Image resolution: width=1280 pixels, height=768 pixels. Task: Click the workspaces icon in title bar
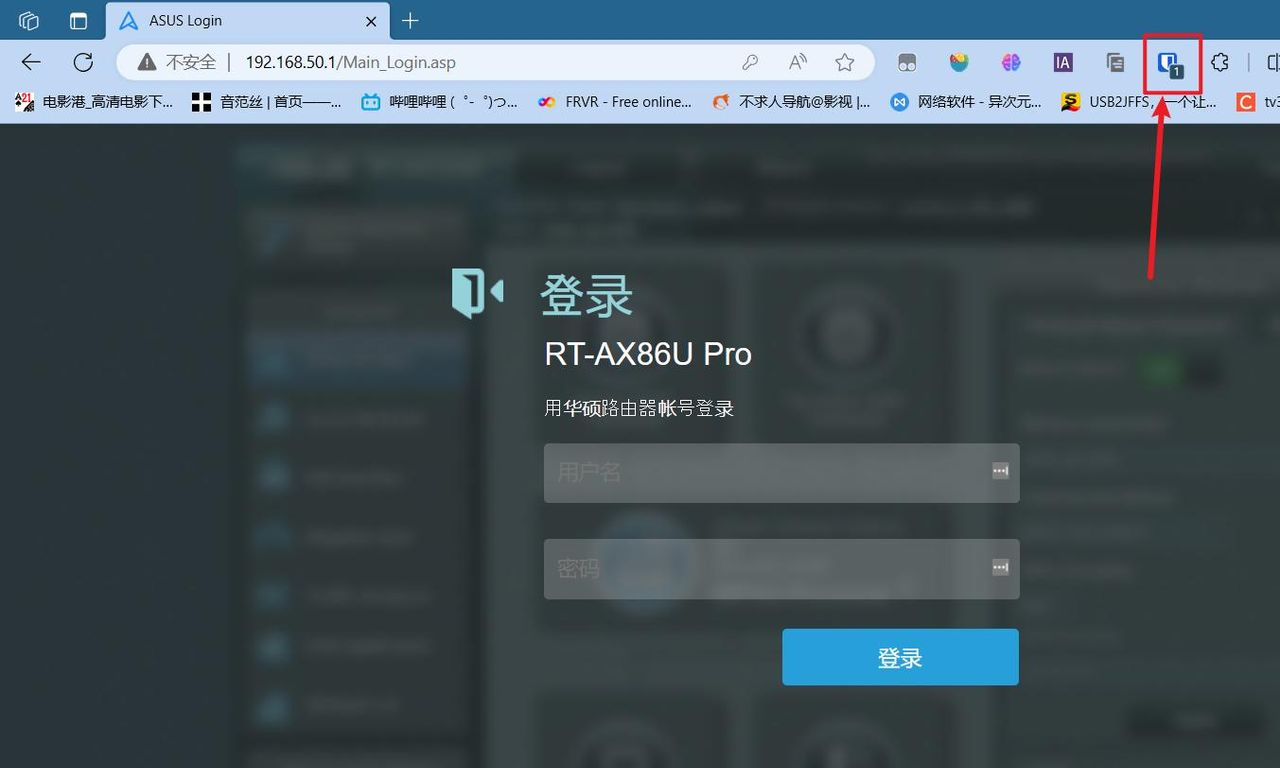[29, 20]
